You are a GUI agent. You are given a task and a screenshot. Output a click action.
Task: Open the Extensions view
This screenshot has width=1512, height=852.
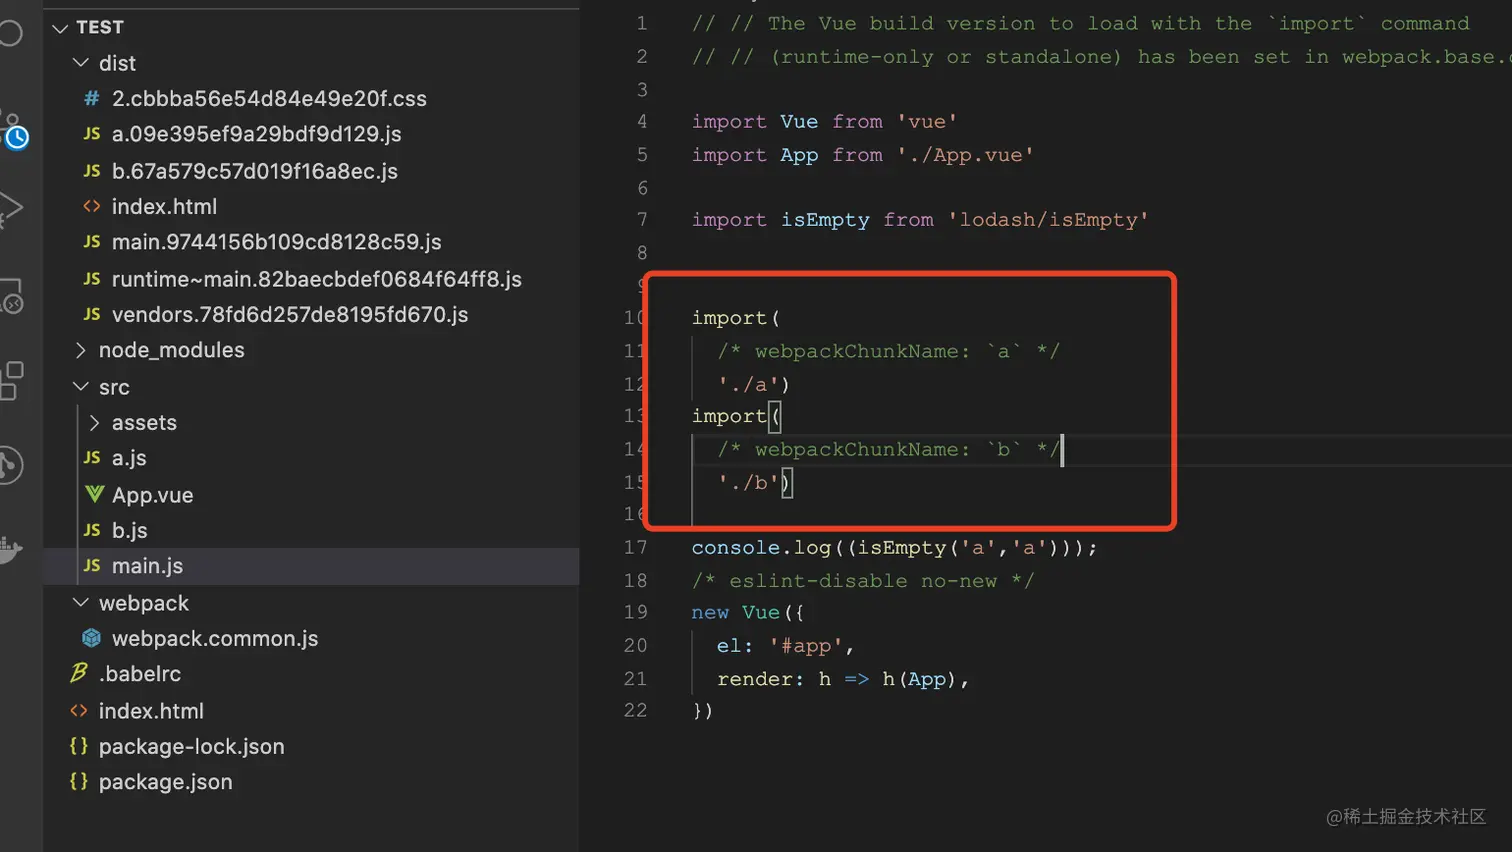(x=10, y=381)
